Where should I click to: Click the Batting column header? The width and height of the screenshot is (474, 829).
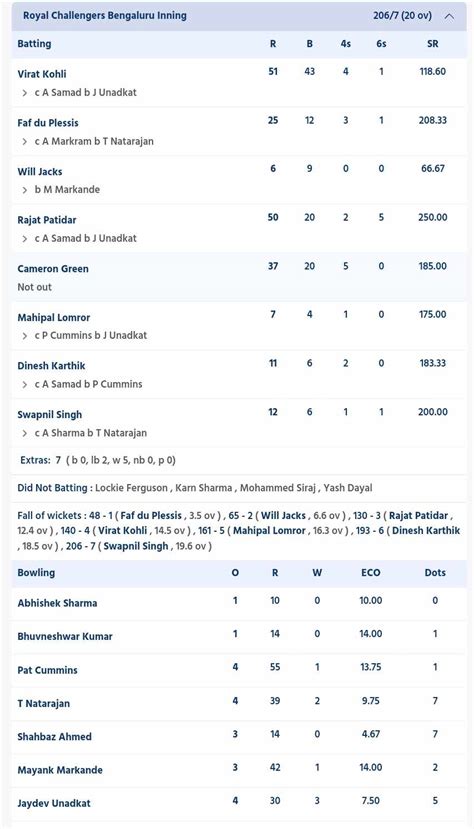pos(34,44)
